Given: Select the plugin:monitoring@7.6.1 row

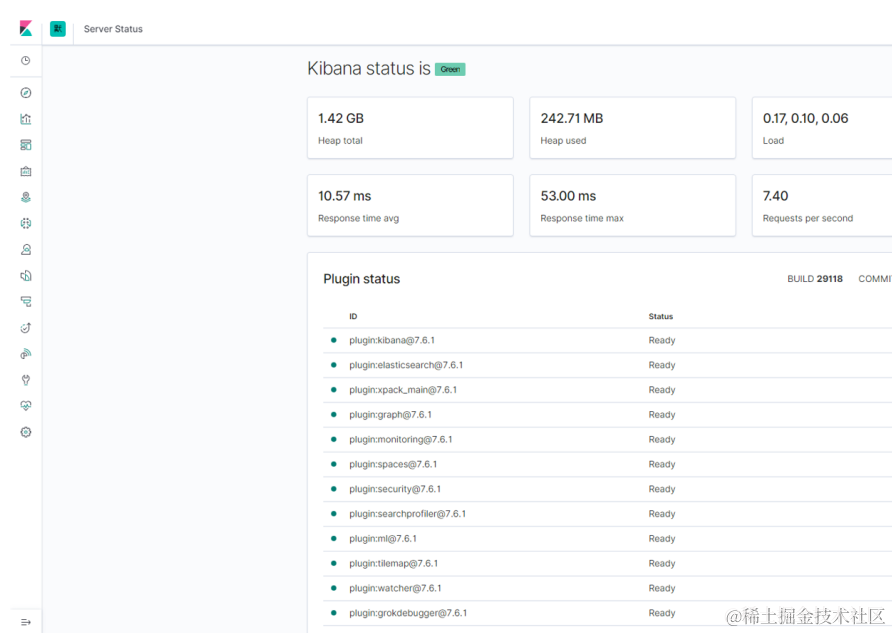Looking at the screenshot, I should pos(608,440).
